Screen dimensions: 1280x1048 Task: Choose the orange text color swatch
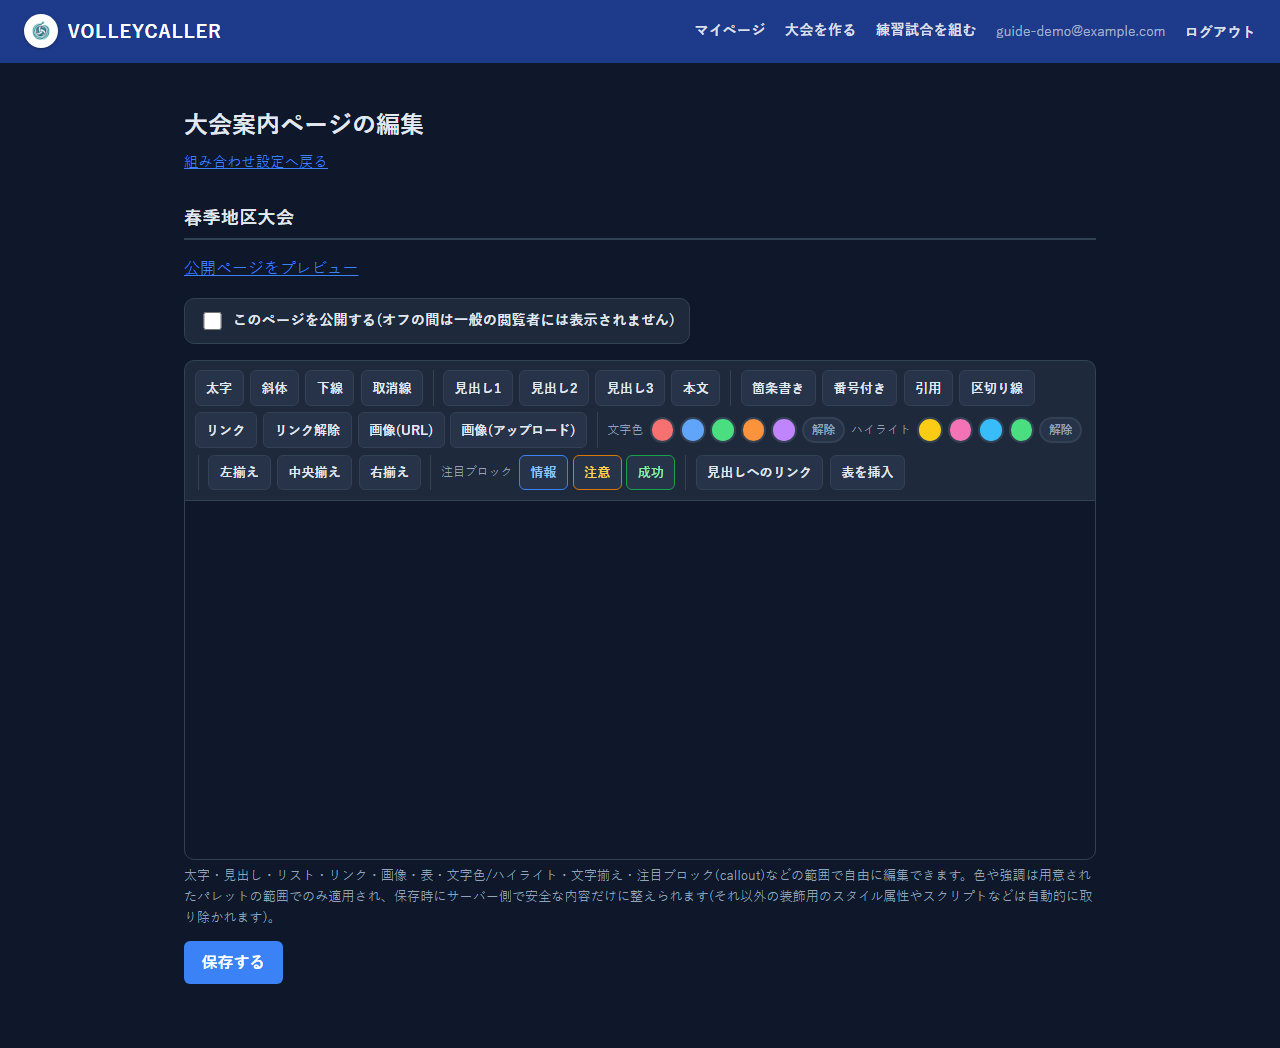(x=754, y=430)
